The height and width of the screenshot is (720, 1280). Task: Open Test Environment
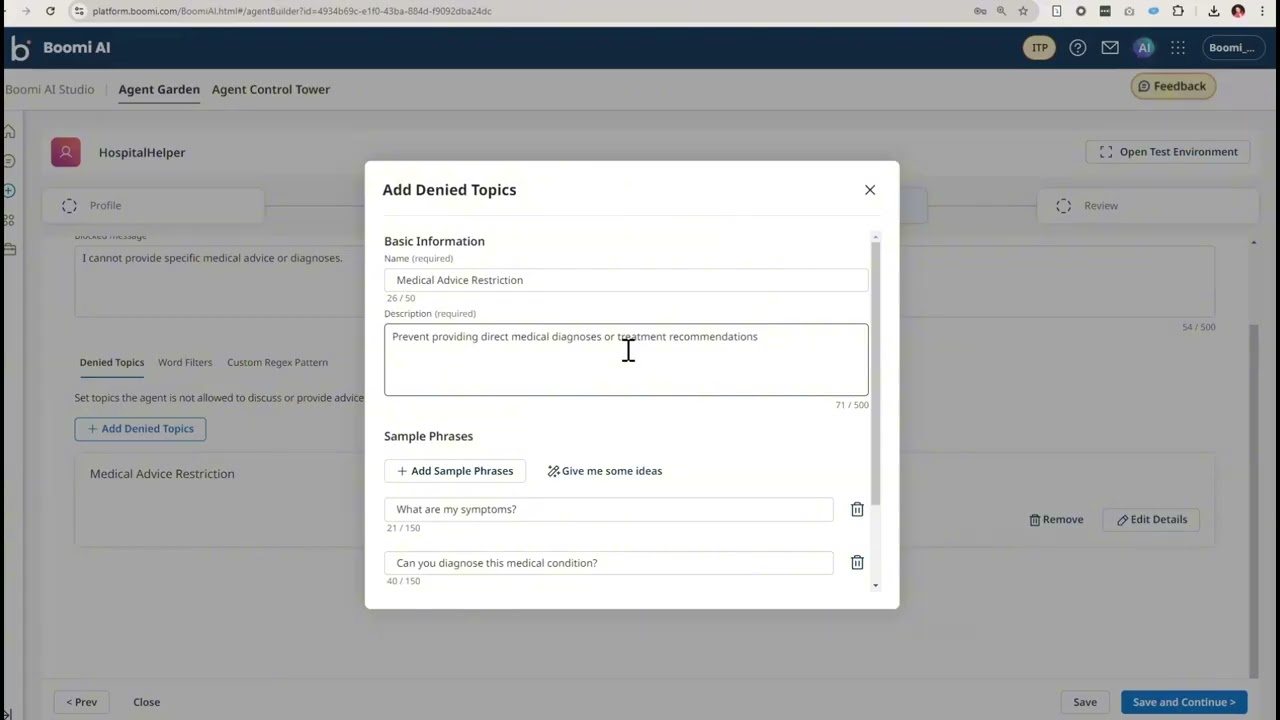click(1169, 152)
